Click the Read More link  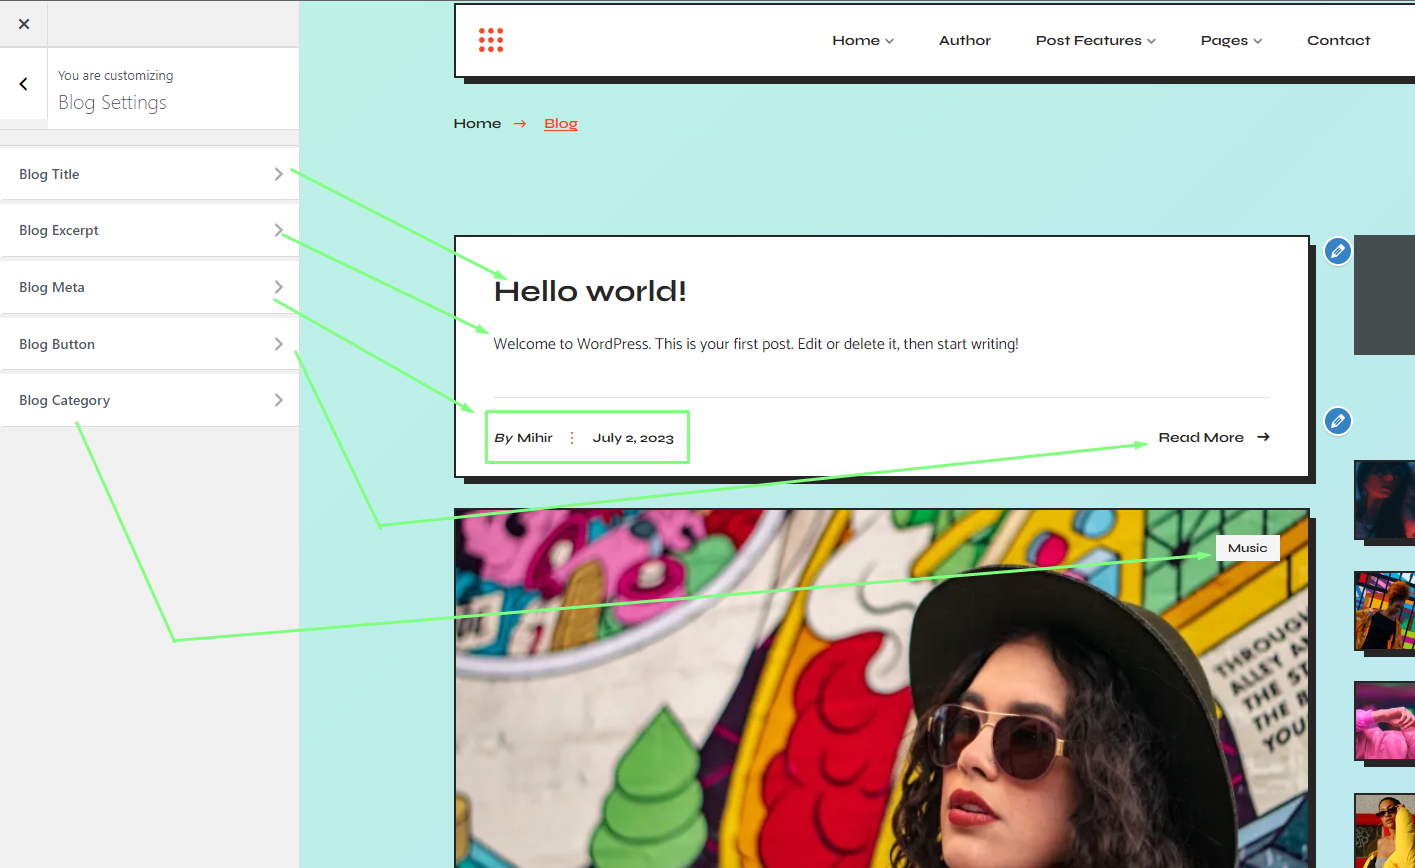(1214, 437)
